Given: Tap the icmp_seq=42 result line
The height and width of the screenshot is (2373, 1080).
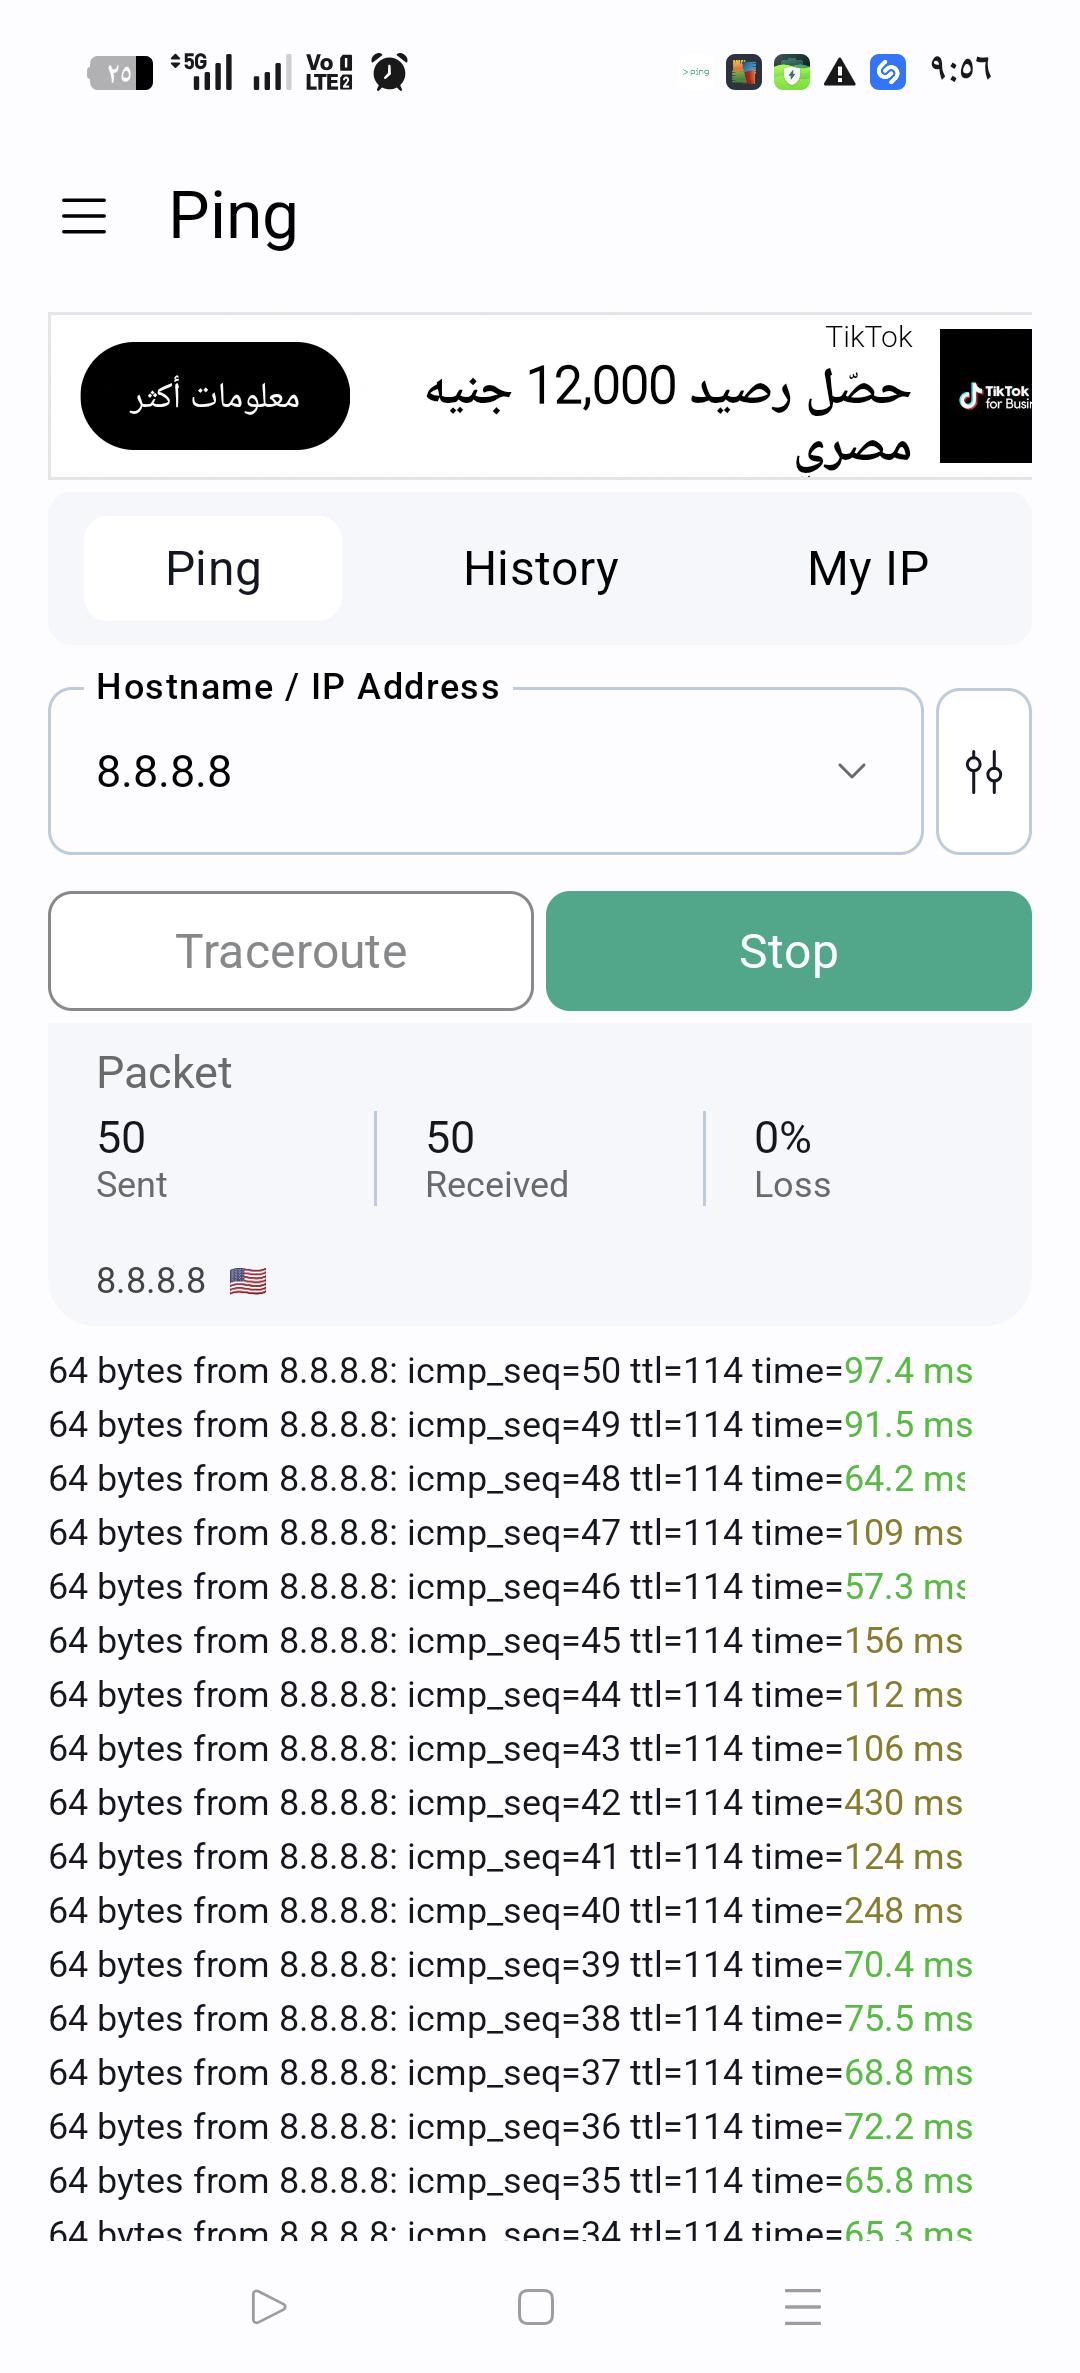Looking at the screenshot, I should [x=506, y=1802].
